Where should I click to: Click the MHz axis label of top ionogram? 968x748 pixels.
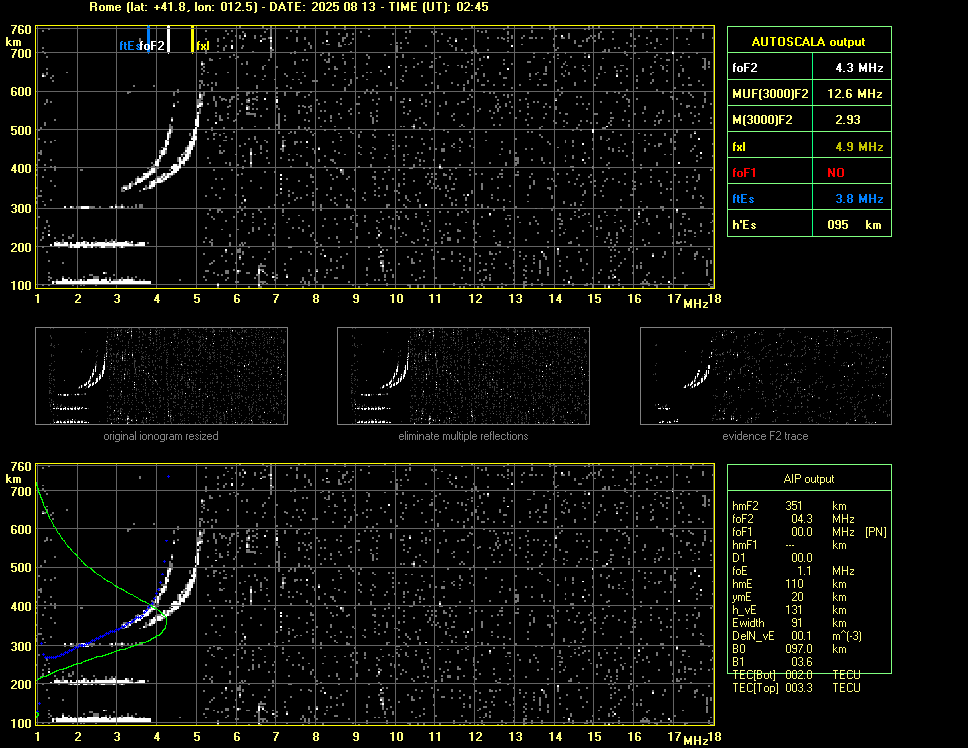(696, 303)
